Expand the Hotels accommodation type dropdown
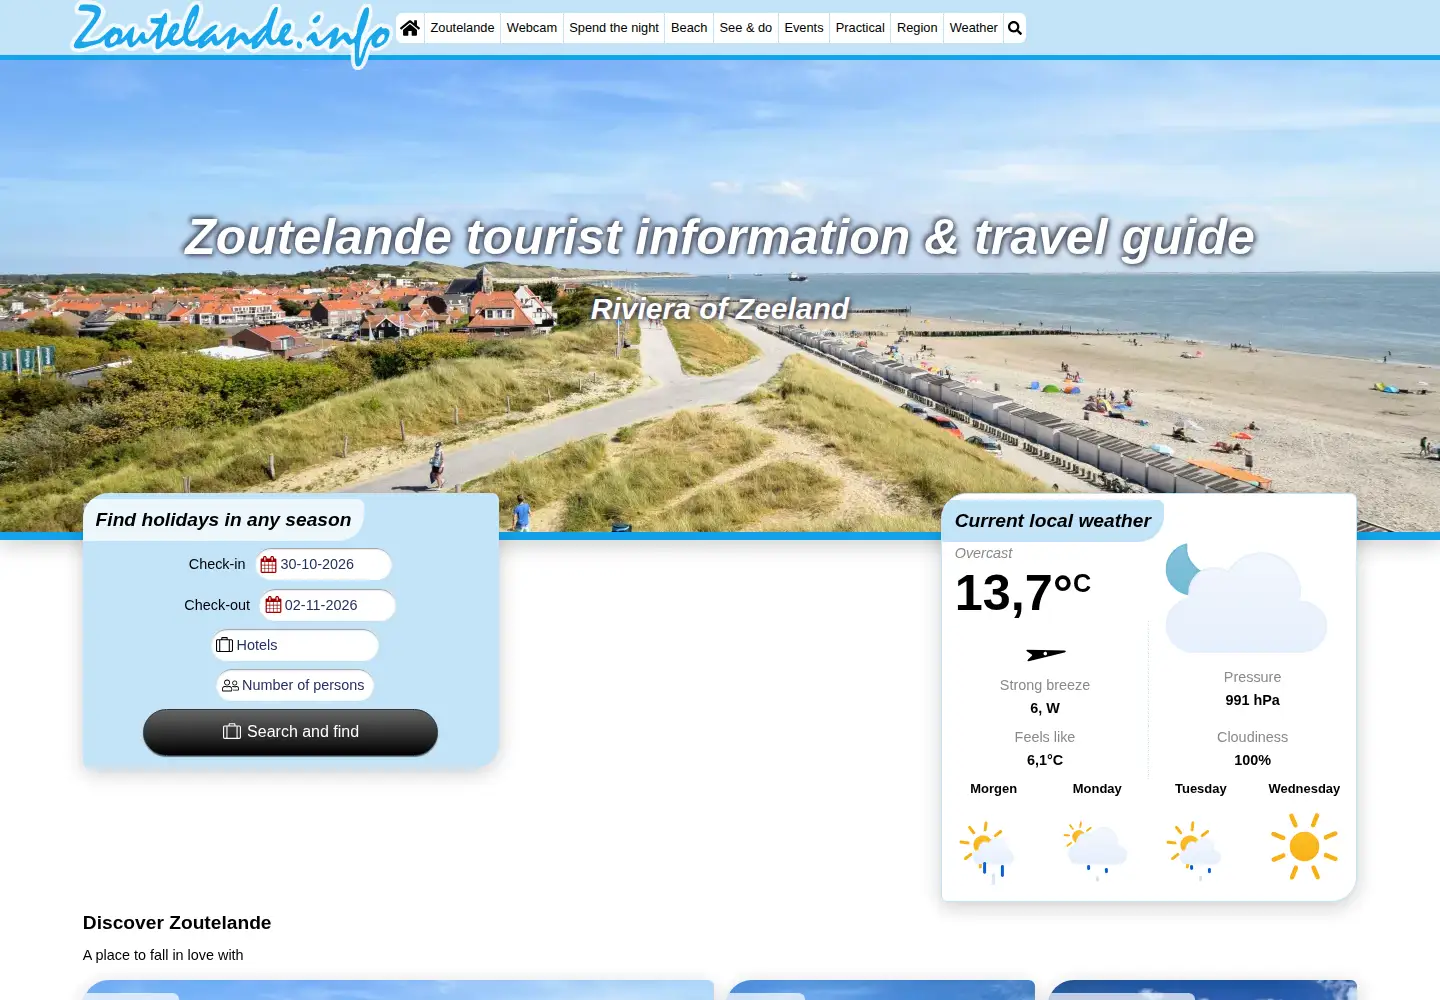The image size is (1440, 1000). 296,645
